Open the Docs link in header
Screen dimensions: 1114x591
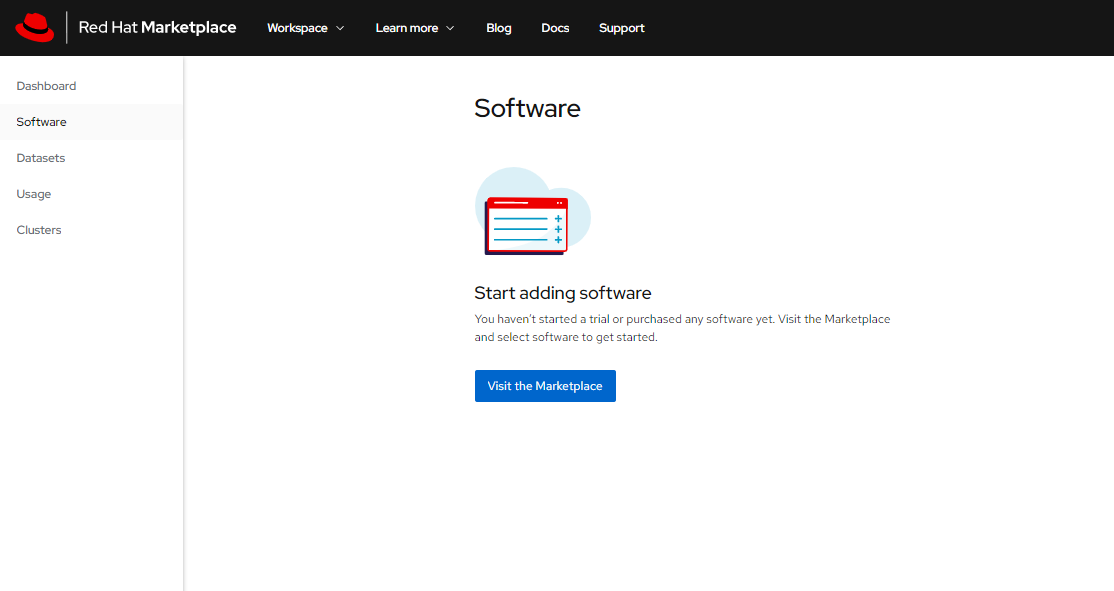tap(555, 28)
